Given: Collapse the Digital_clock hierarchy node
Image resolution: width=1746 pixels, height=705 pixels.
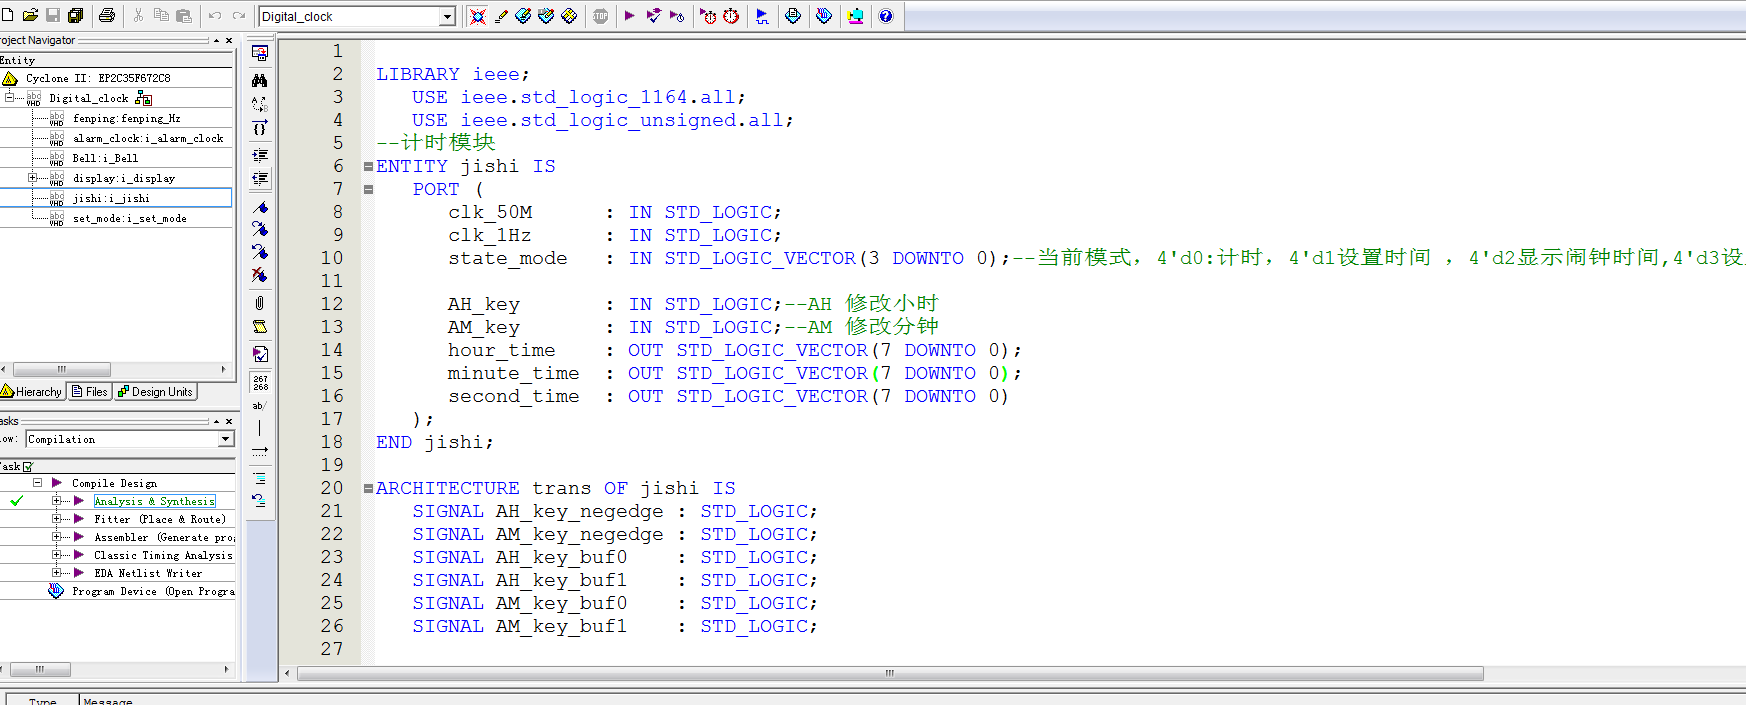Looking at the screenshot, I should (x=10, y=97).
